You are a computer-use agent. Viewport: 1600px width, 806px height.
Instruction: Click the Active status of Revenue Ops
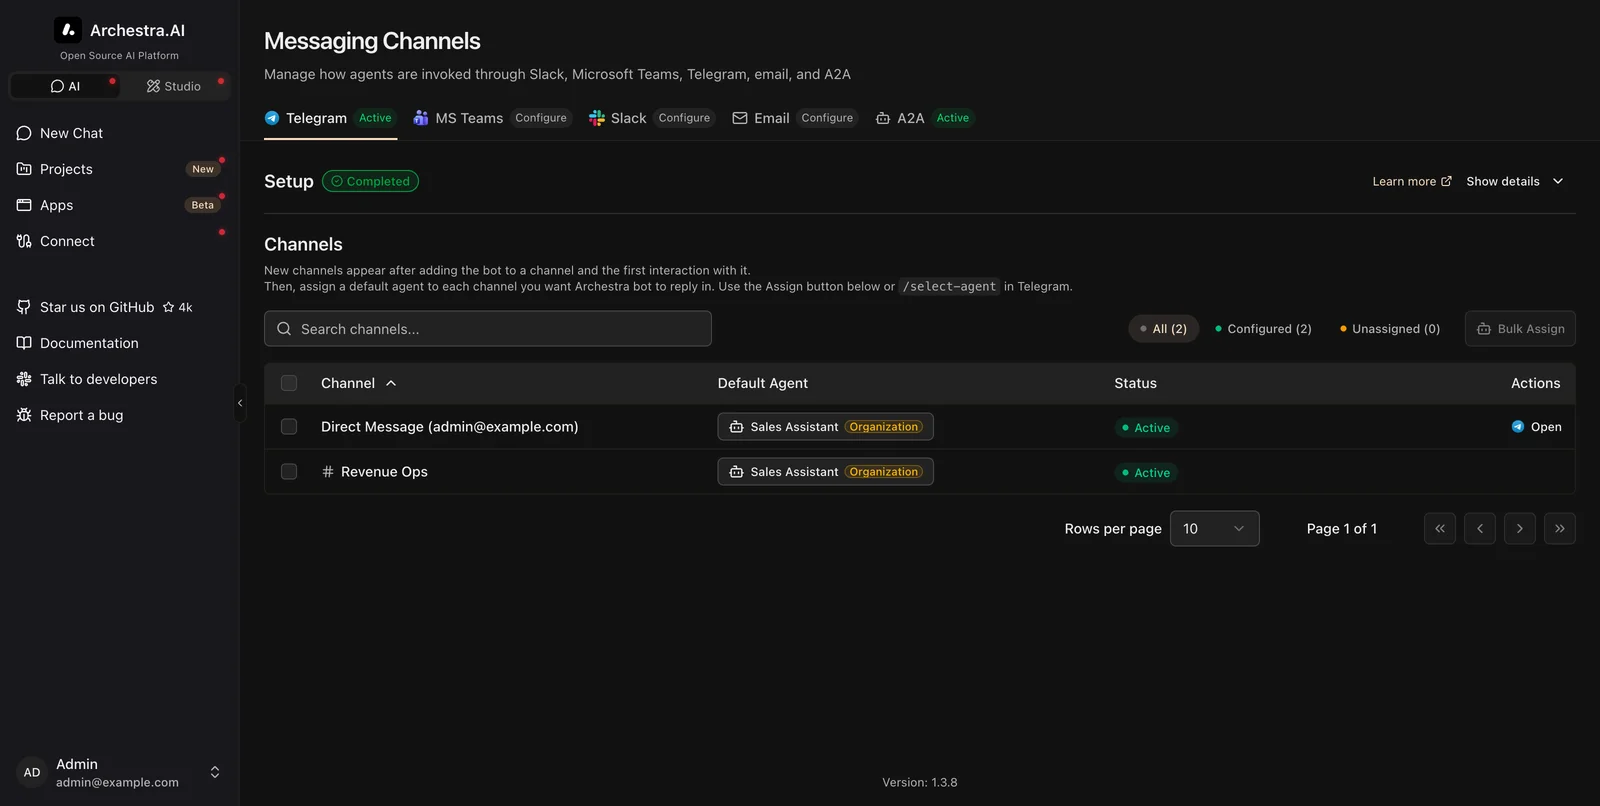(1146, 473)
